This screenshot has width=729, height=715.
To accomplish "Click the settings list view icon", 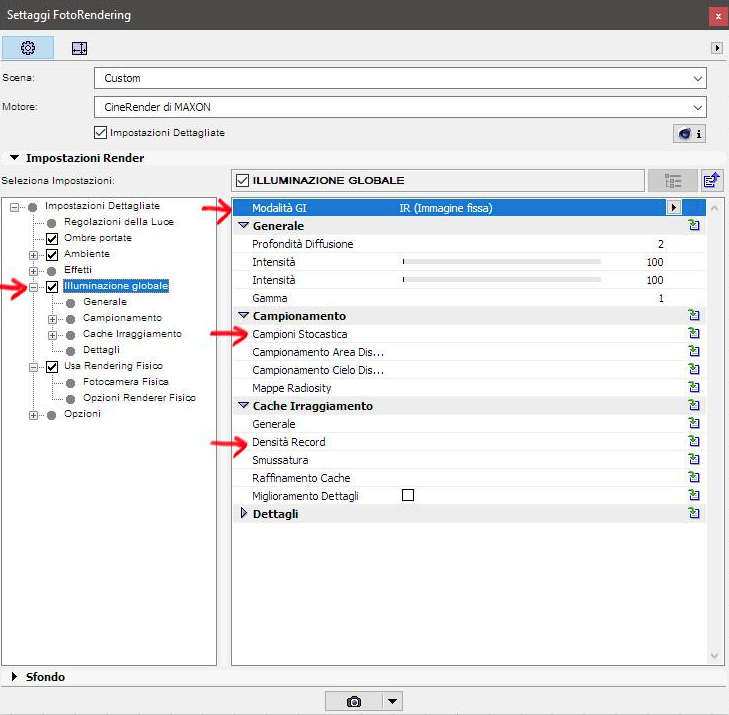I will tap(672, 181).
